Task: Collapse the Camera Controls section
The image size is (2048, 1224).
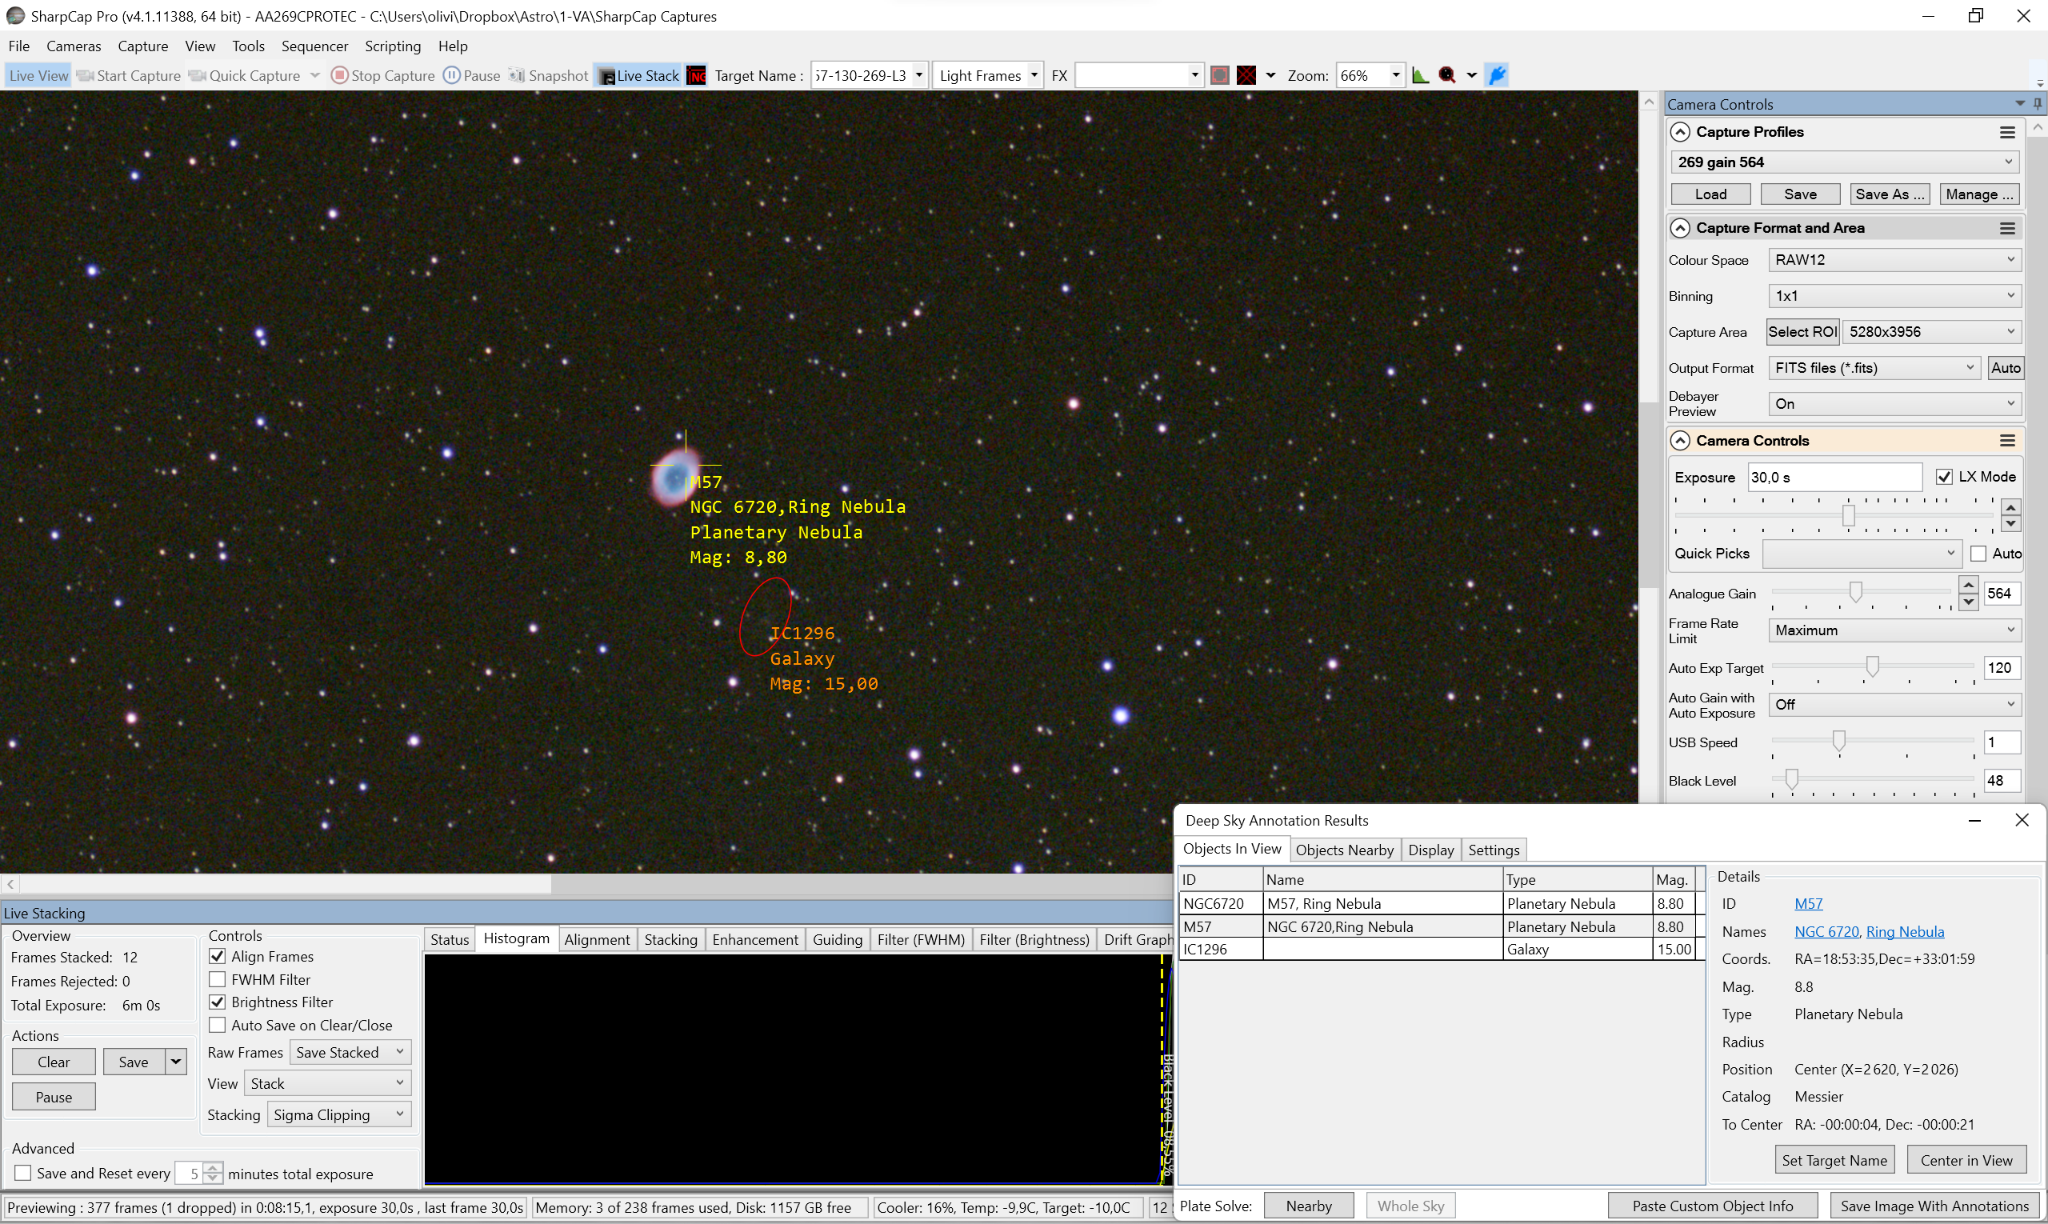Action: (x=1680, y=440)
